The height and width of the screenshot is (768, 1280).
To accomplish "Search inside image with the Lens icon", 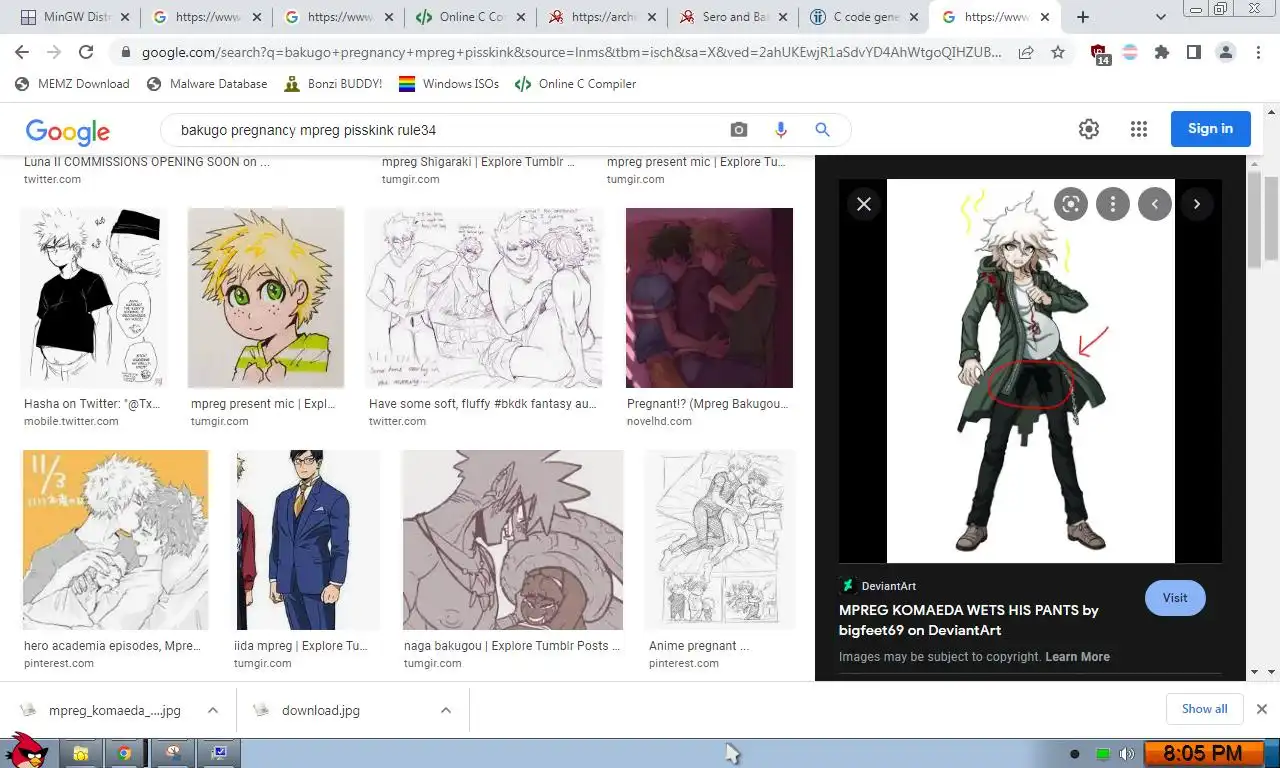I will coord(1070,204).
